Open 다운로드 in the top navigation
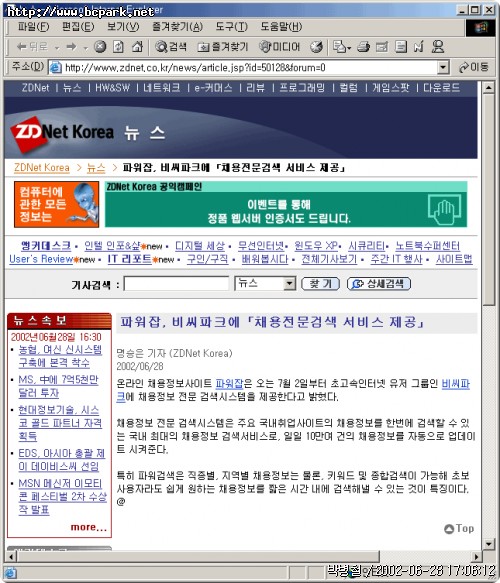The height and width of the screenshot is (583, 500). pyautogui.click(x=441, y=88)
